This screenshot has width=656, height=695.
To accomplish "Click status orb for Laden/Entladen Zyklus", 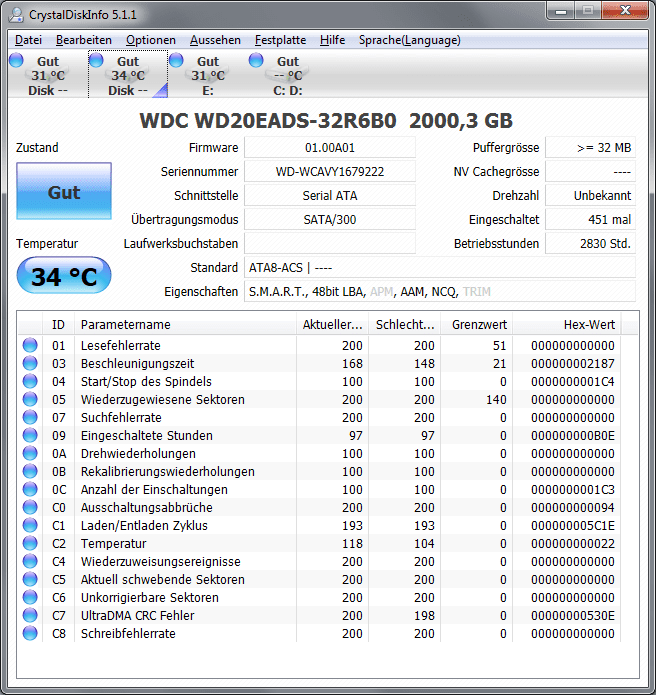I will [x=30, y=525].
